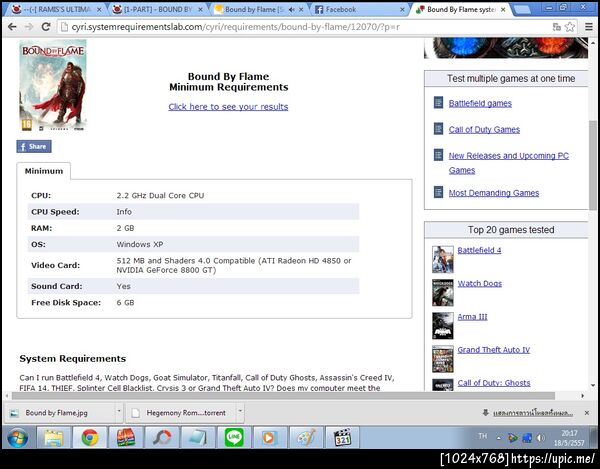Expand options for Bound by Flame.jpg download
Screen dimensions: 600x469
click(x=119, y=412)
